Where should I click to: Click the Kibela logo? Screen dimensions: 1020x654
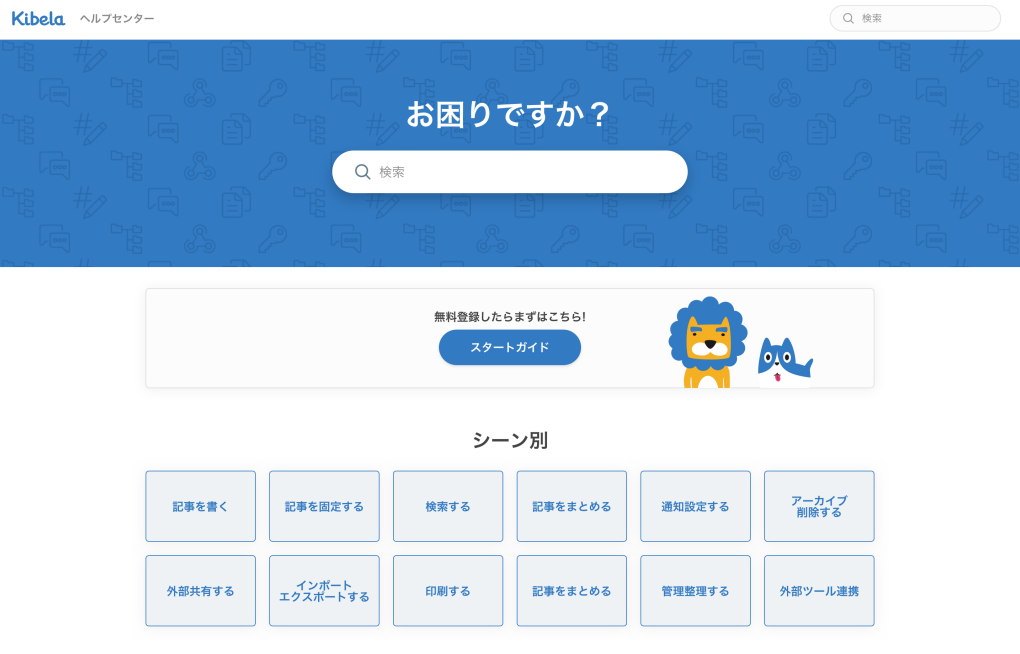pyautogui.click(x=37, y=17)
